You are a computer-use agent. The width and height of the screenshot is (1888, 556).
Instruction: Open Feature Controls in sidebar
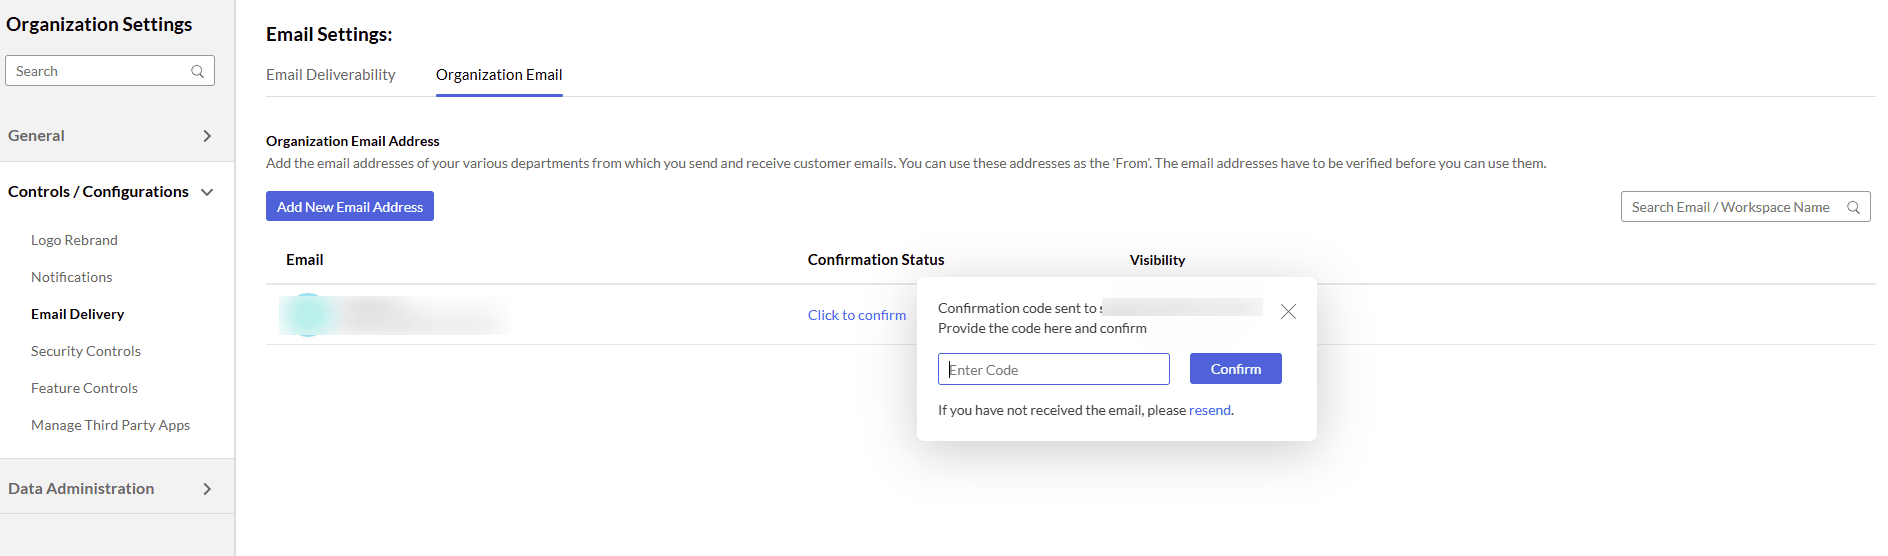84,388
